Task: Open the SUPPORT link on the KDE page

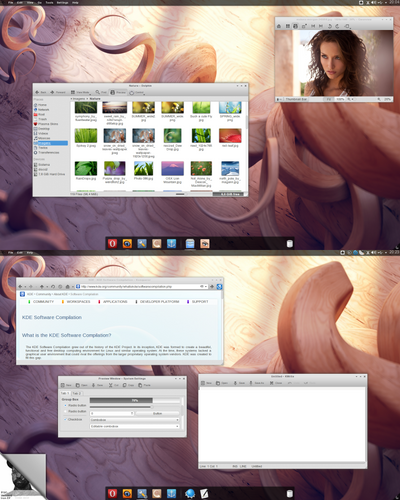Action: click(x=200, y=302)
